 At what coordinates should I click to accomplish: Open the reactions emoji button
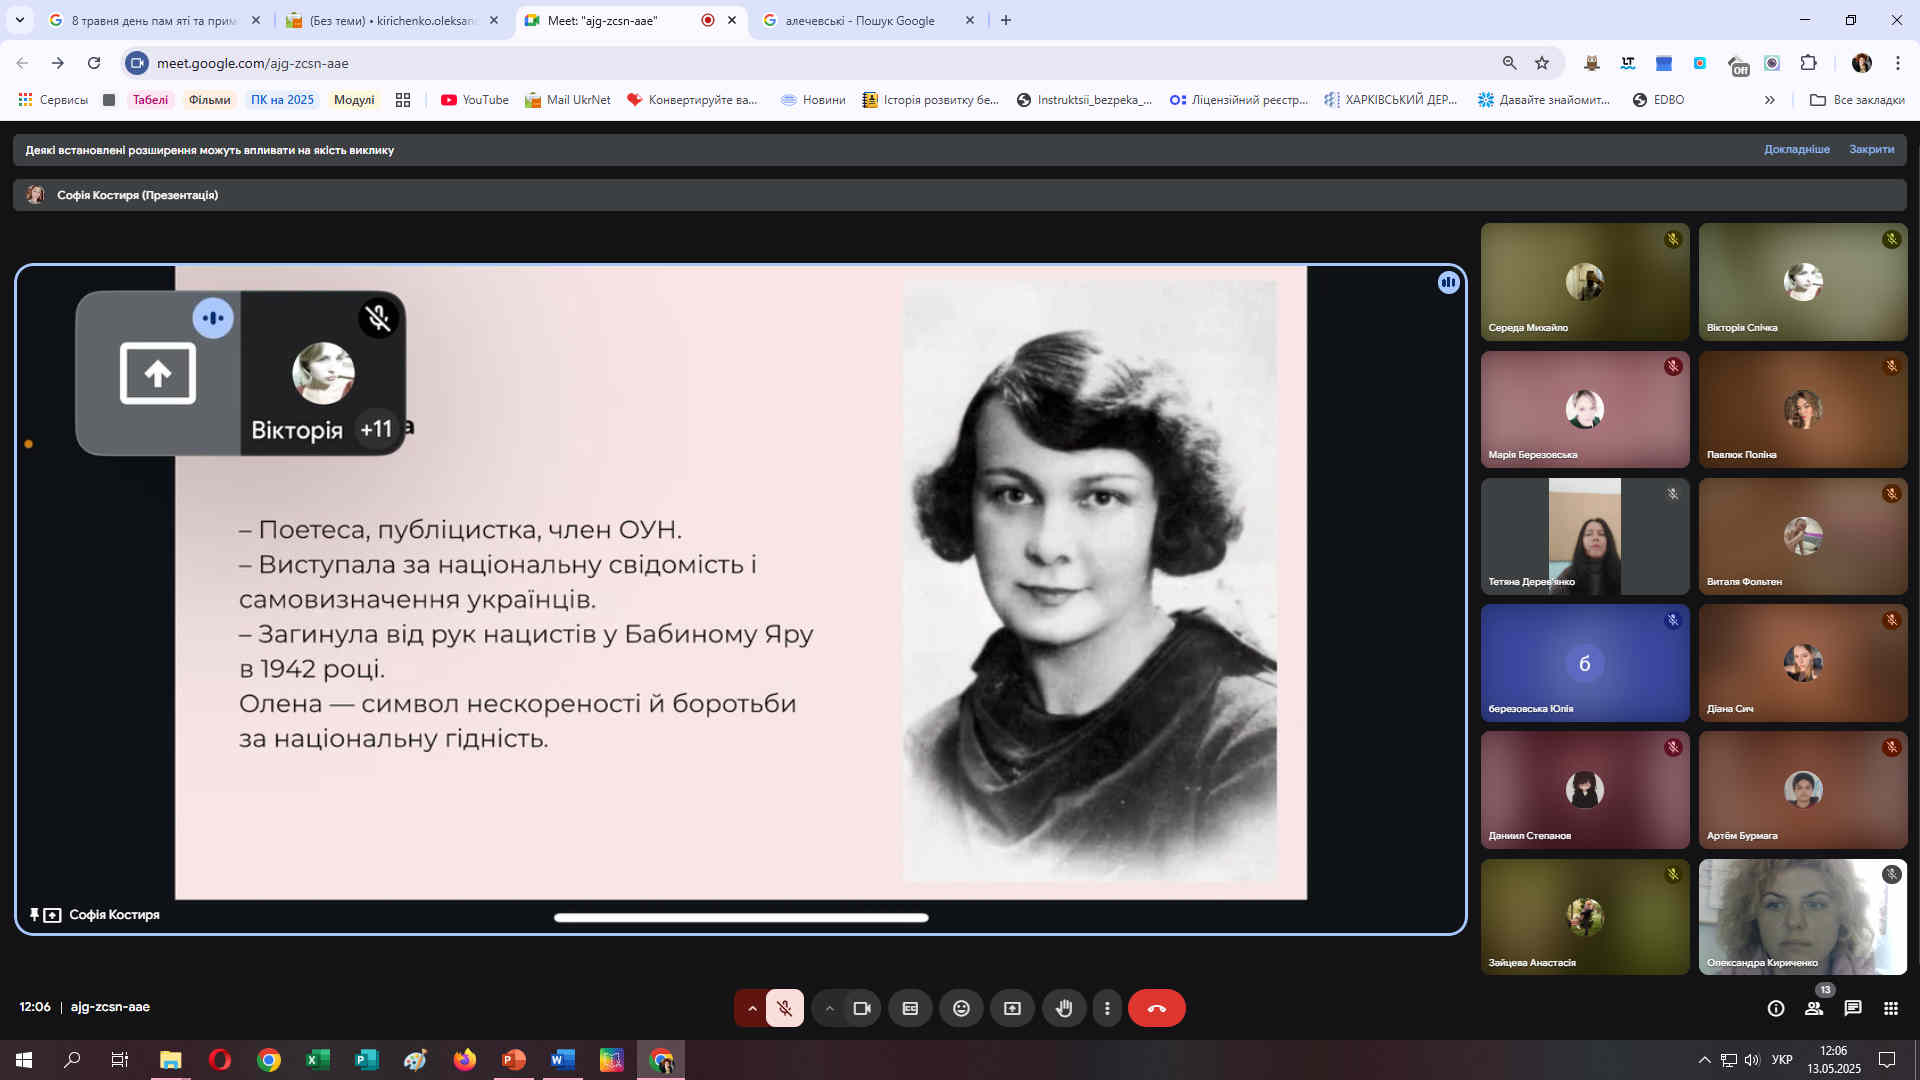961,1008
